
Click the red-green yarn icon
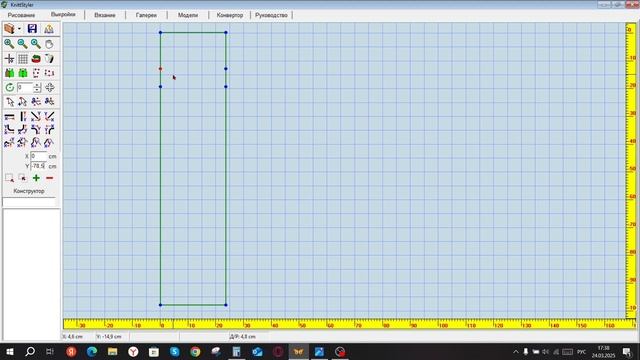[36, 59]
